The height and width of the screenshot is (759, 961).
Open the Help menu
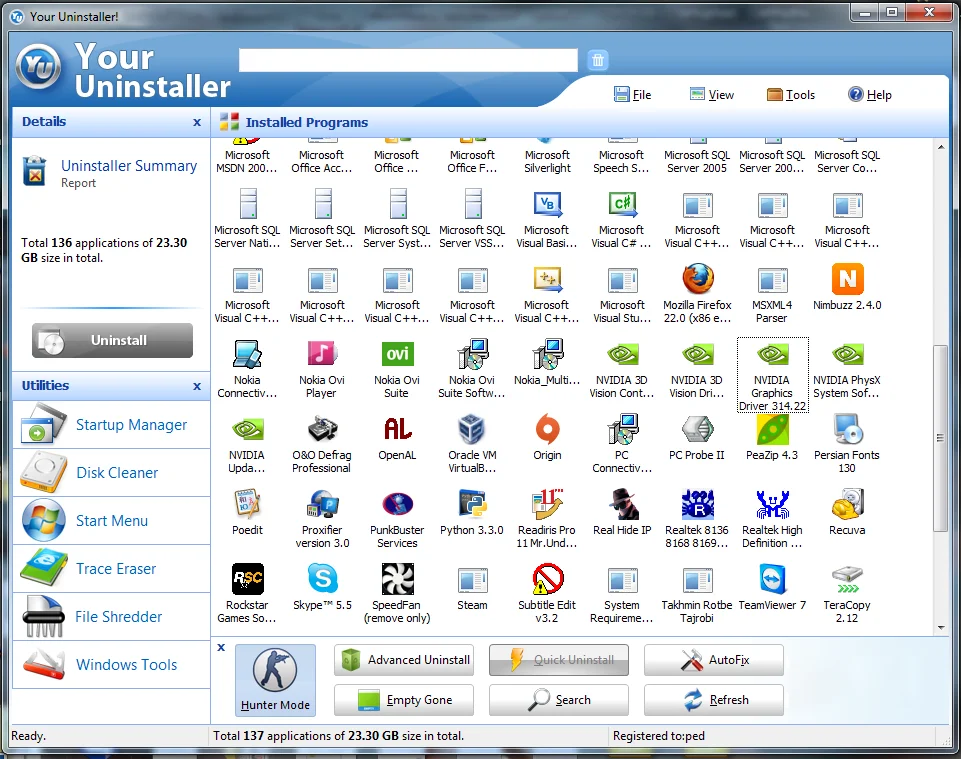coord(870,94)
